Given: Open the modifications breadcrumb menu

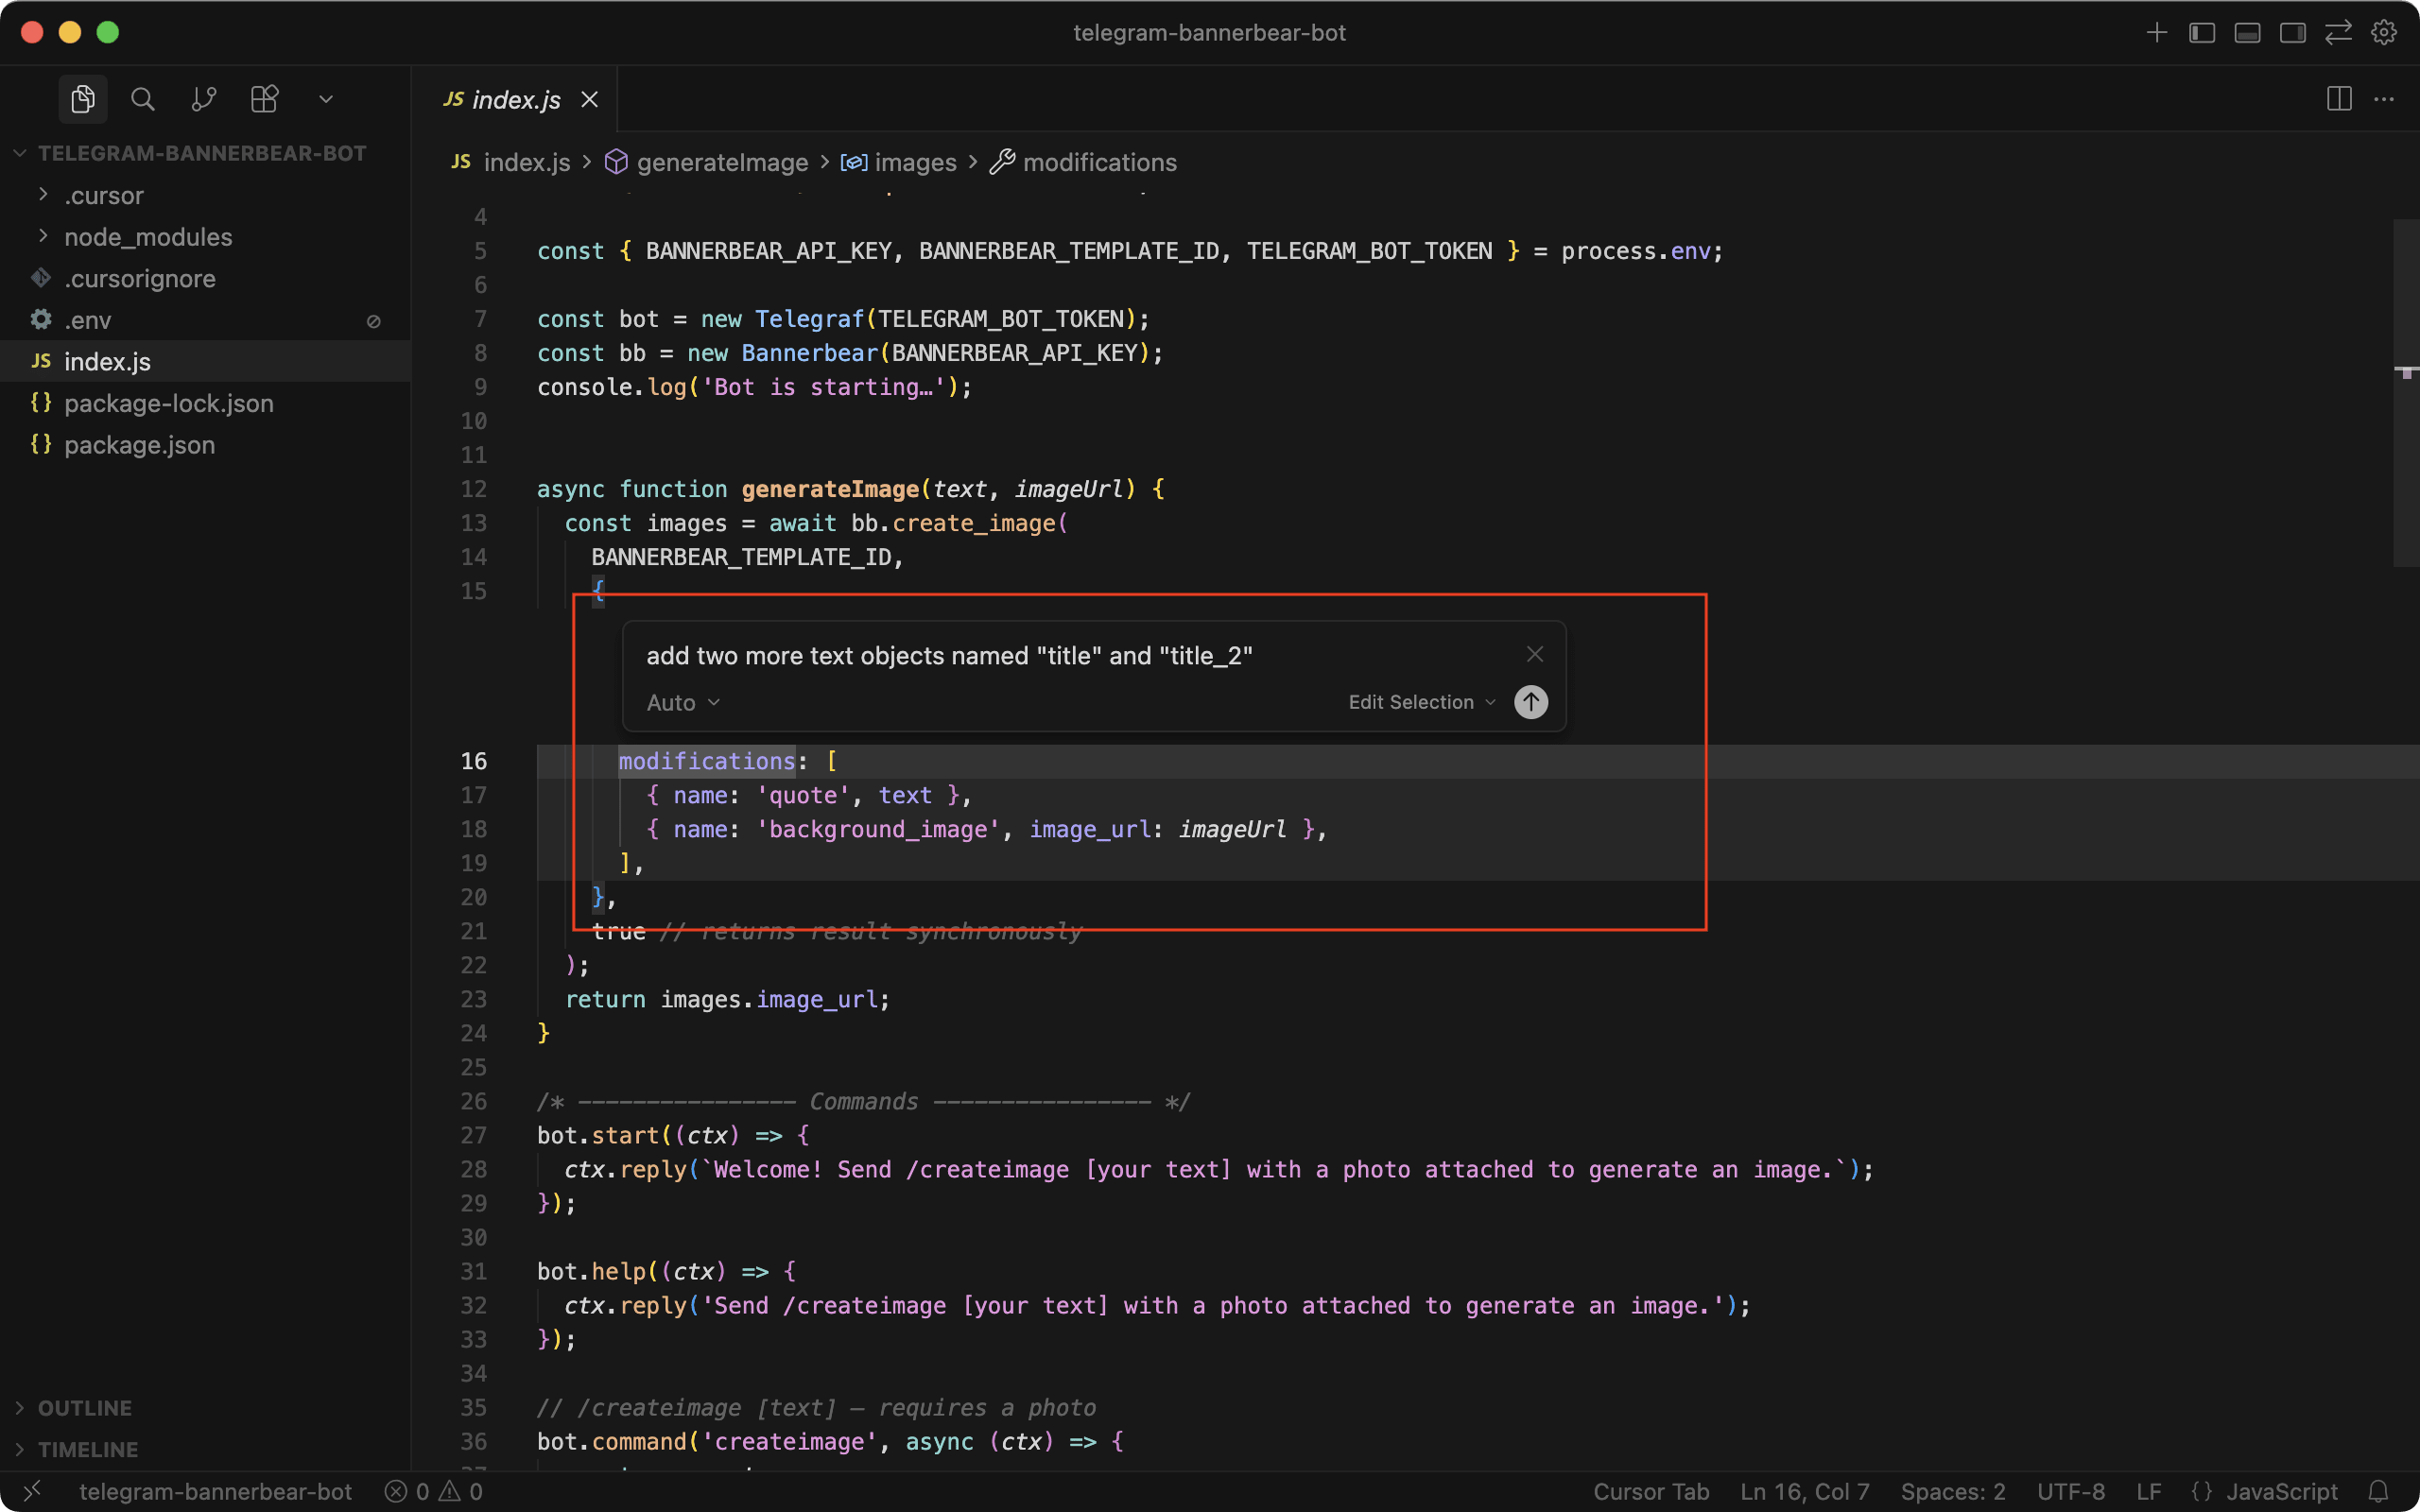Looking at the screenshot, I should [x=1099, y=162].
